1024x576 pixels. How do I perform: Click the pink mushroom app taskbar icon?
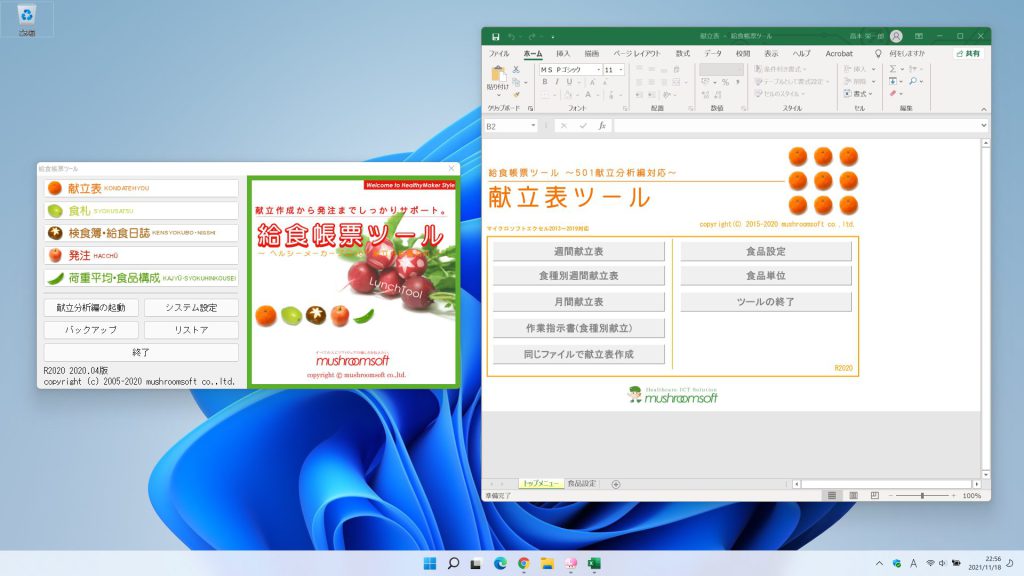(571, 563)
